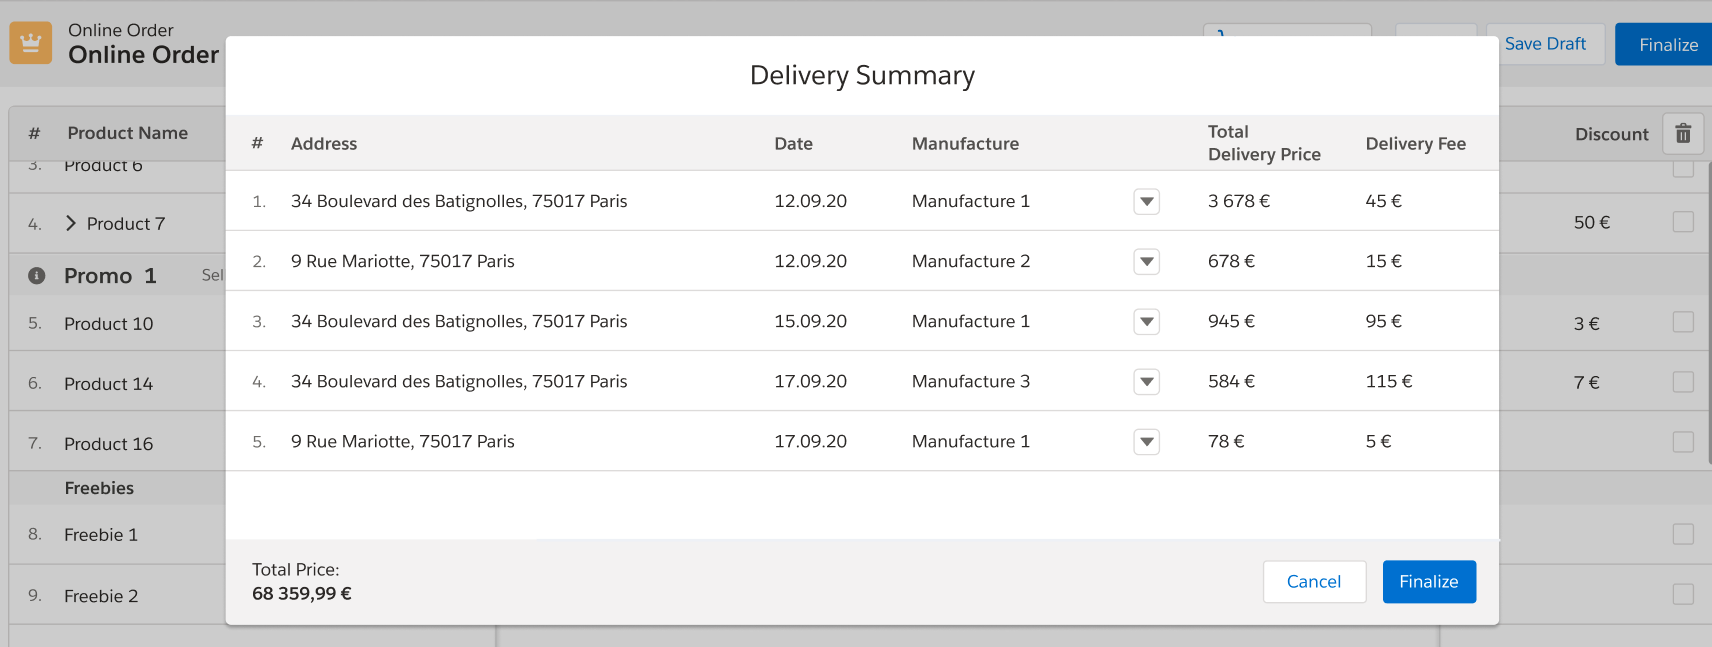Toggle the checkbox beside the 50 € discount

(1683, 222)
